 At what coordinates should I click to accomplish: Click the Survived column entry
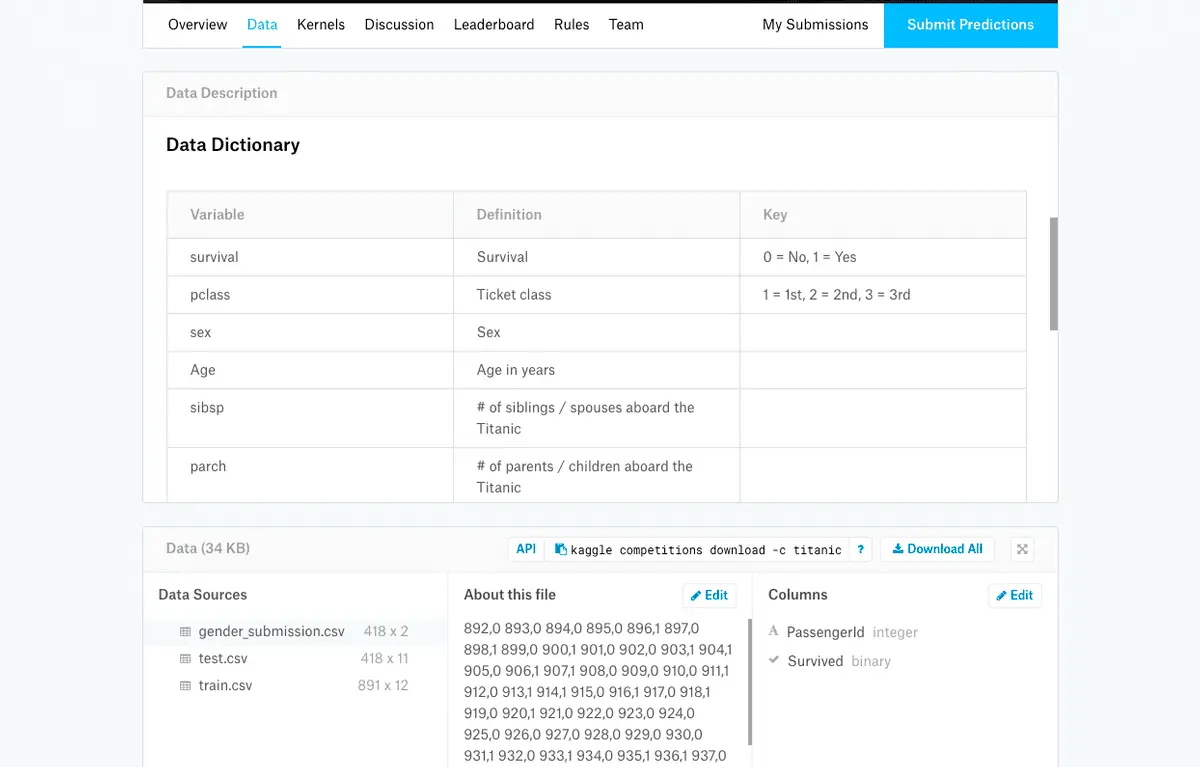click(838, 661)
